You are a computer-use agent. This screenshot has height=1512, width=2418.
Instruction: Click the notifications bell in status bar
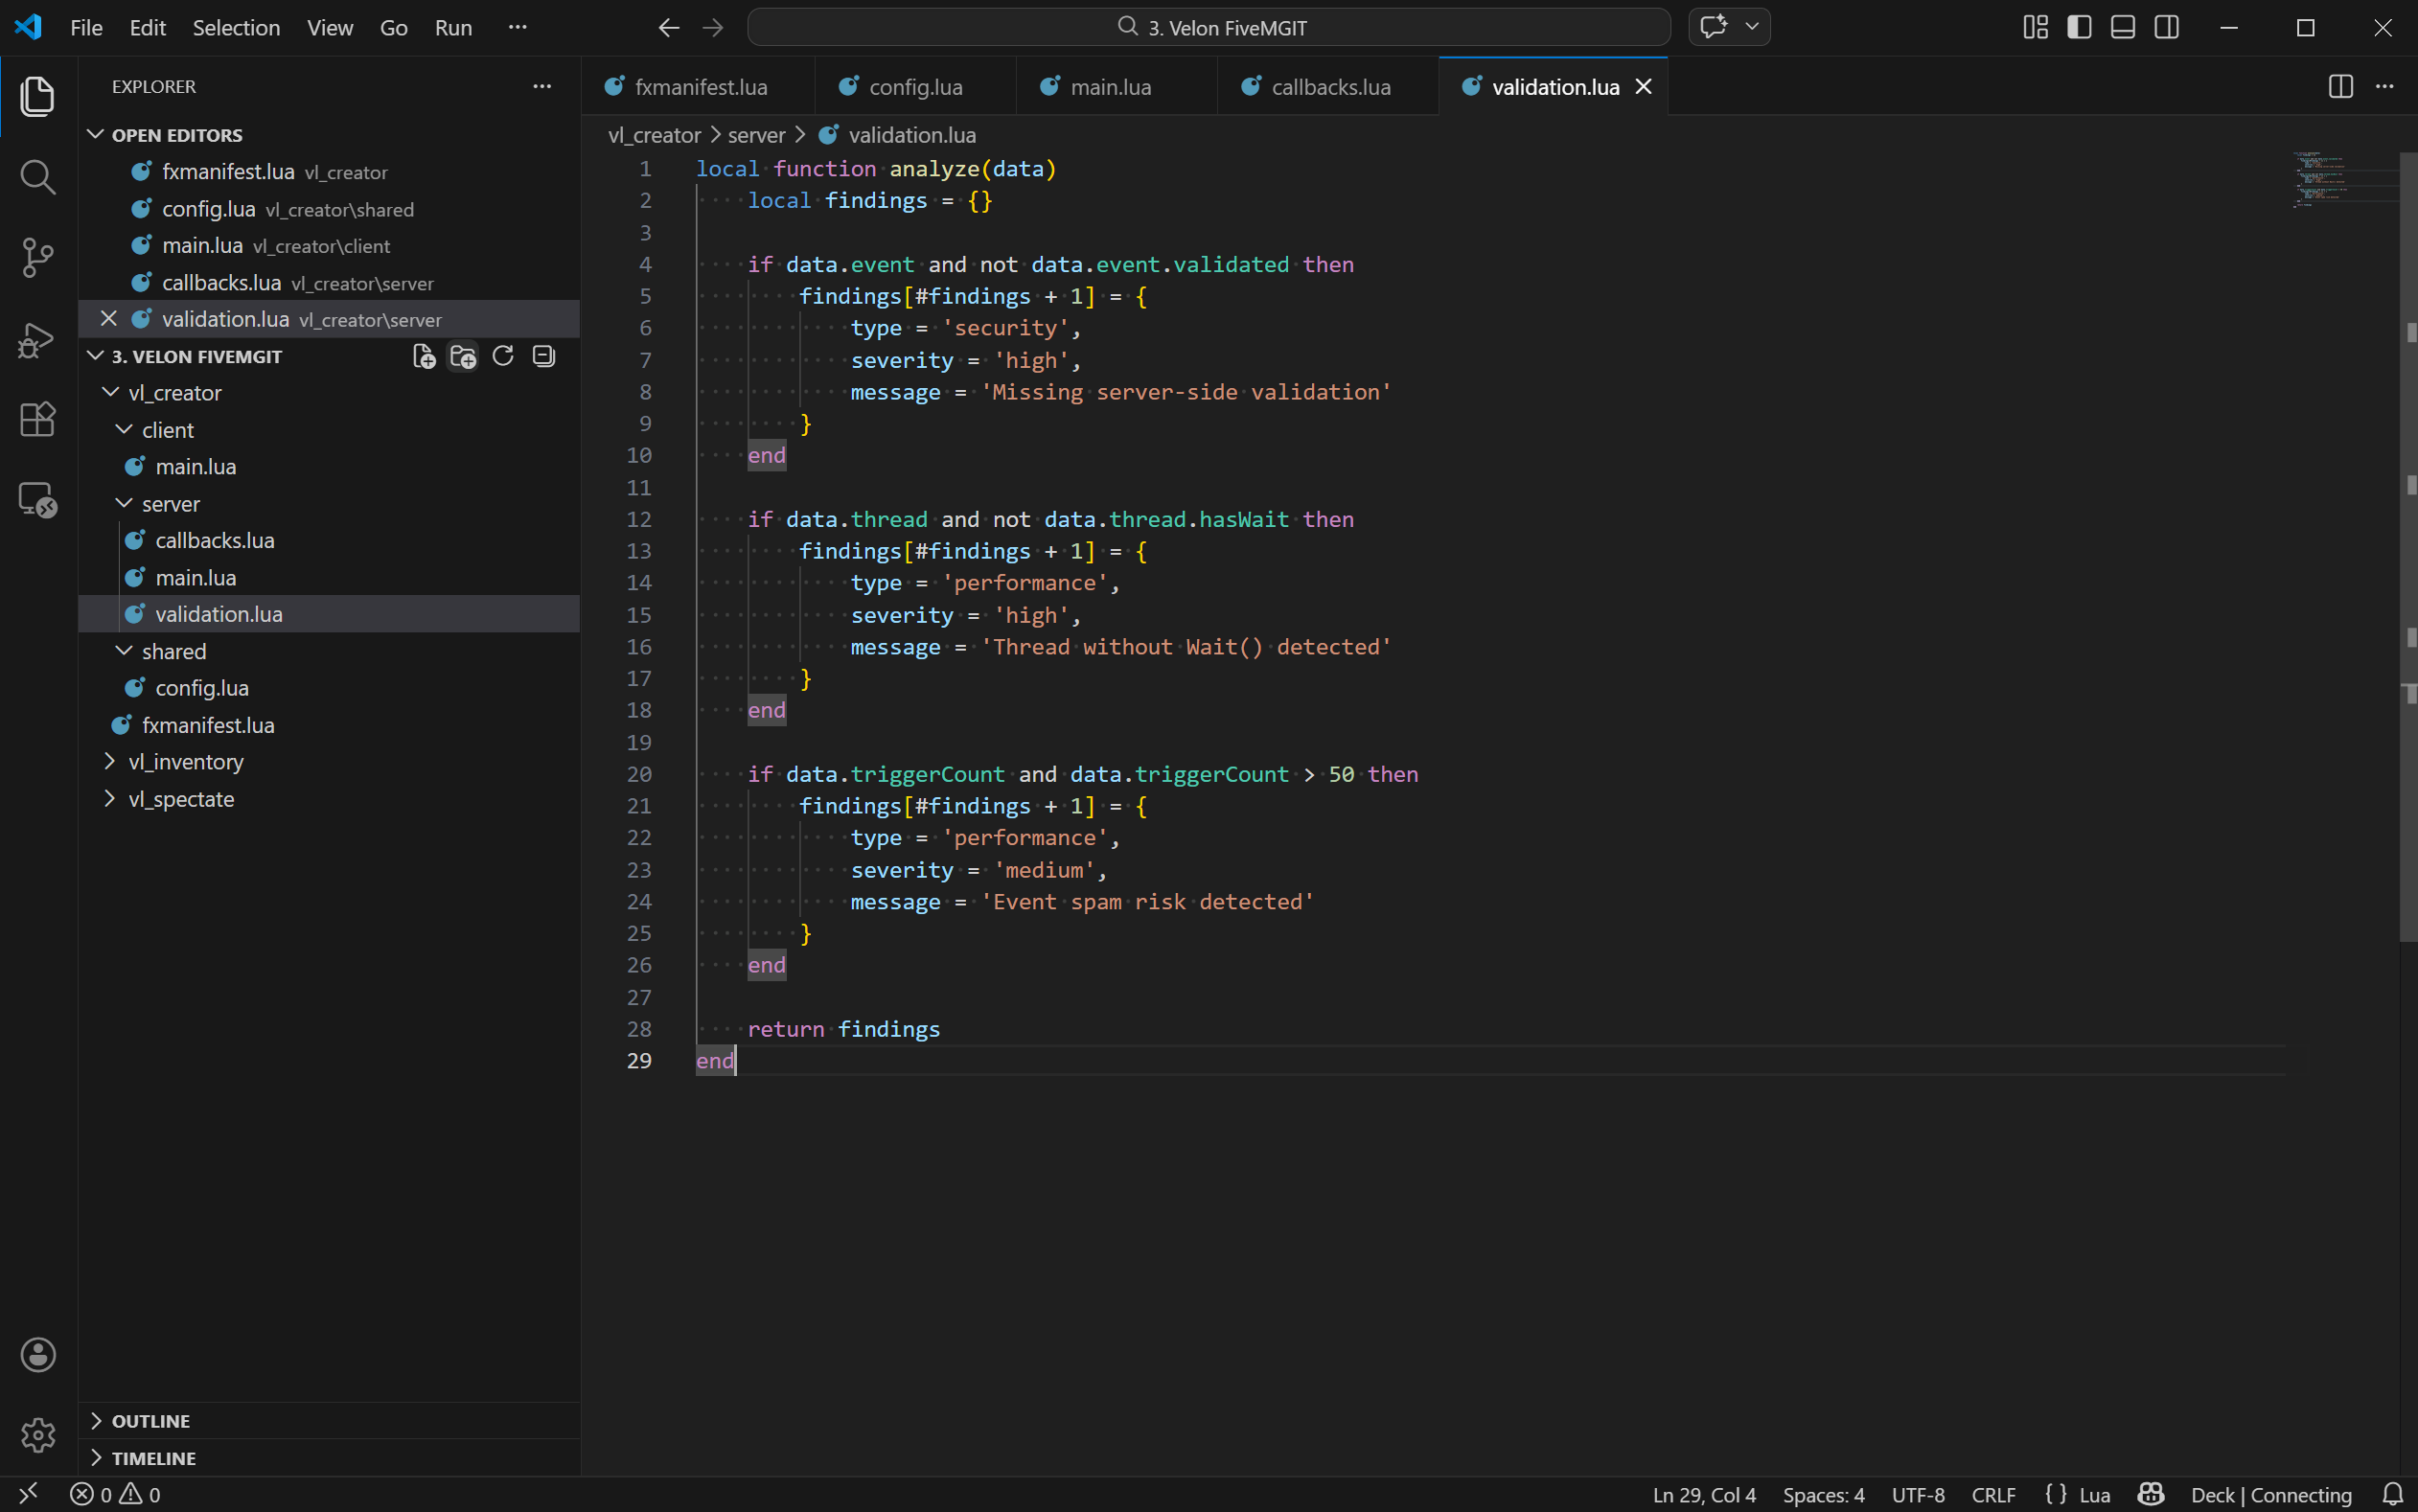coord(2393,1494)
